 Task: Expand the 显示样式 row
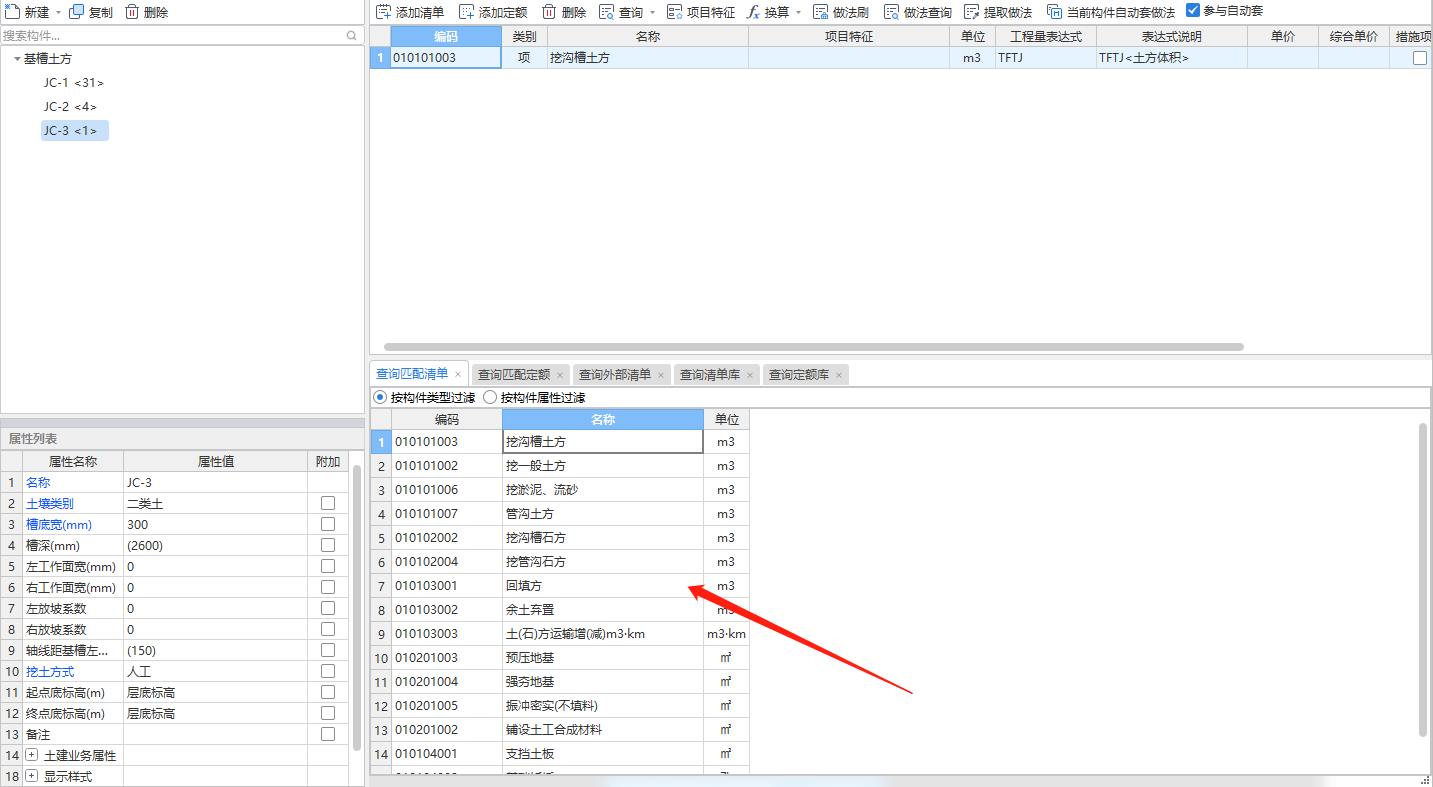pyautogui.click(x=32, y=776)
